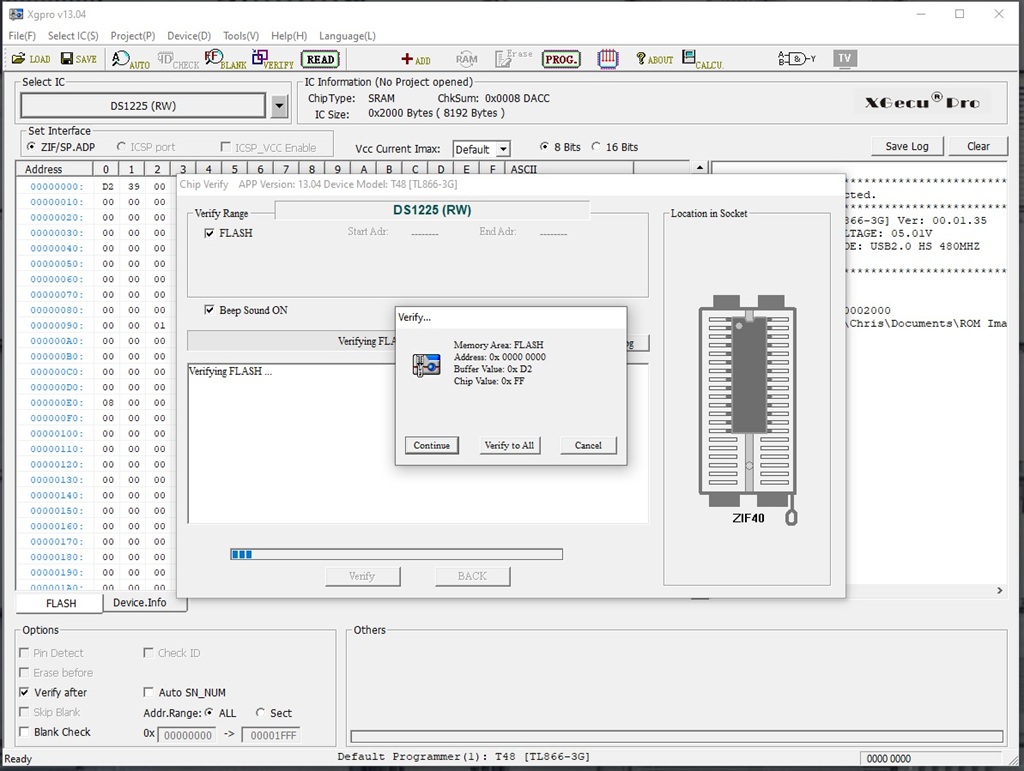The height and width of the screenshot is (771, 1024).
Task: Switch to the Device.Info tab
Action: click(x=139, y=603)
